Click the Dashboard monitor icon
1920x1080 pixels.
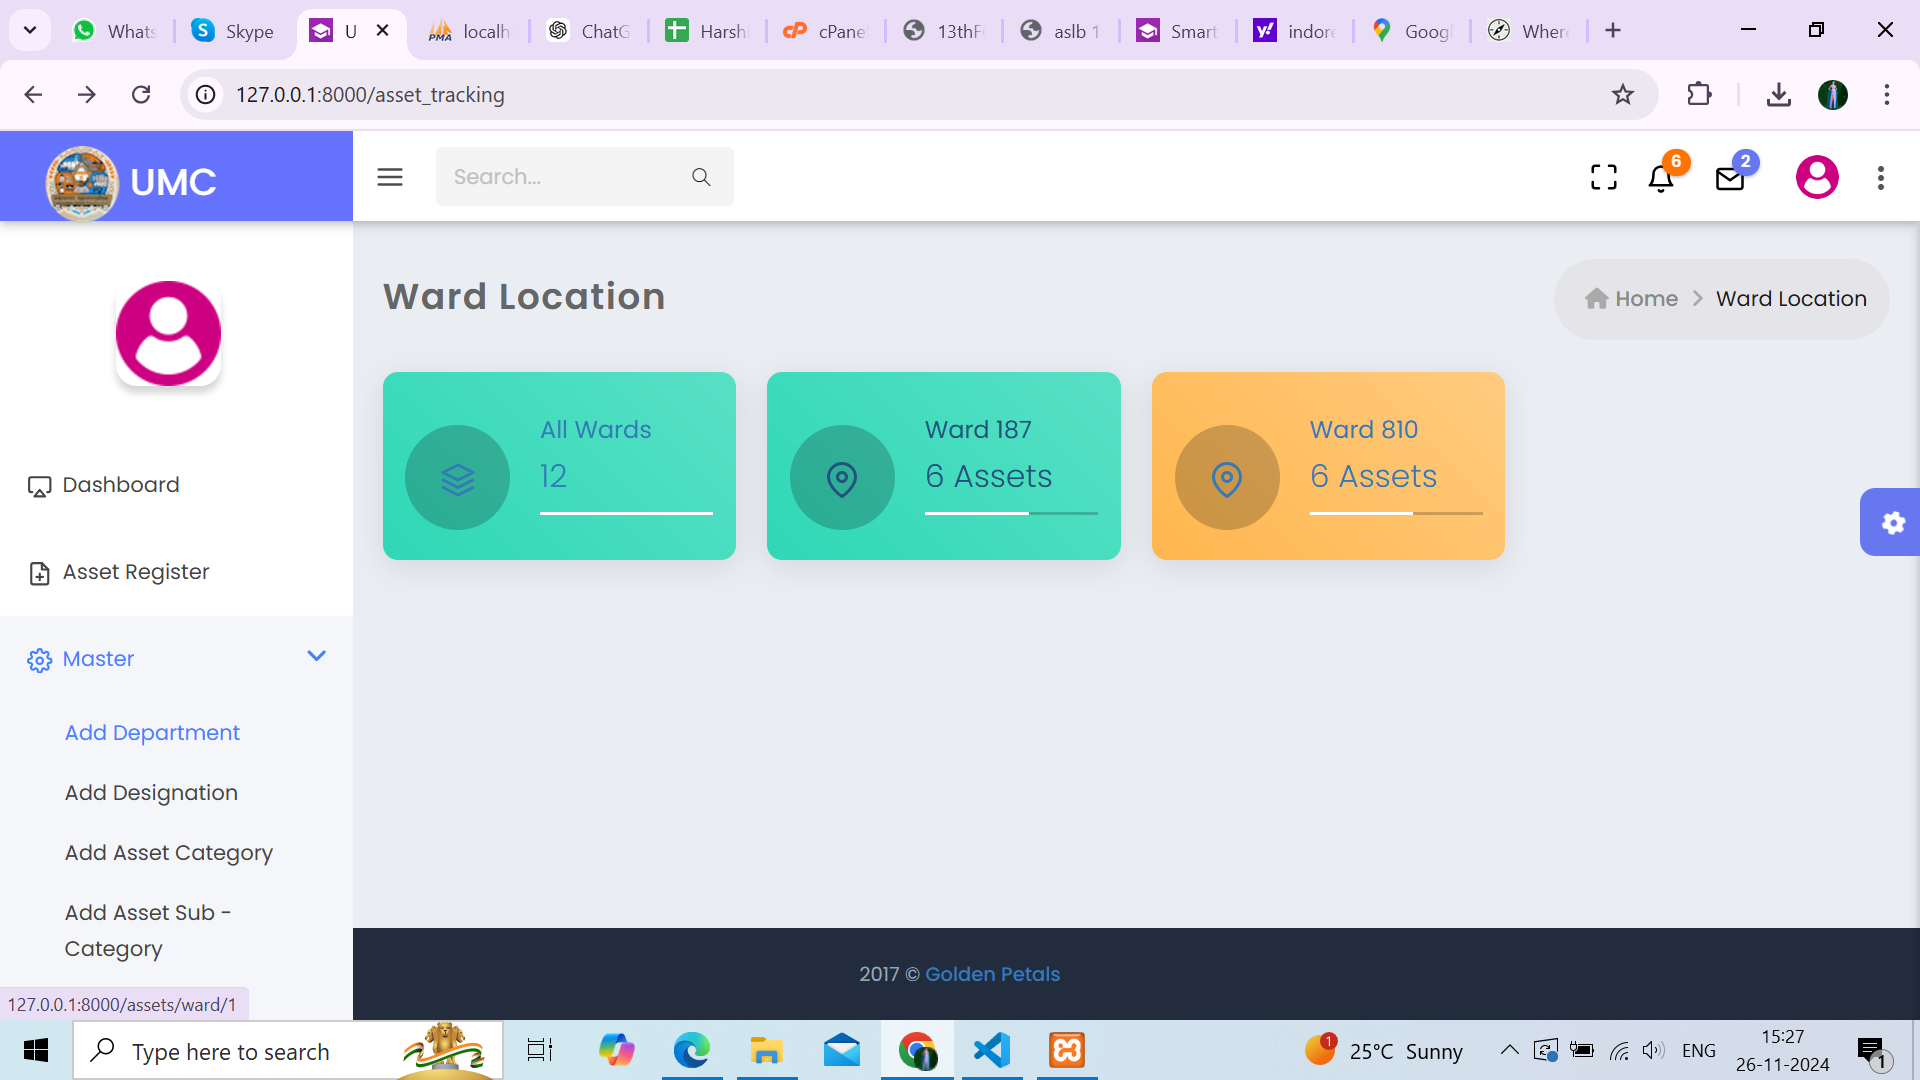tap(39, 487)
